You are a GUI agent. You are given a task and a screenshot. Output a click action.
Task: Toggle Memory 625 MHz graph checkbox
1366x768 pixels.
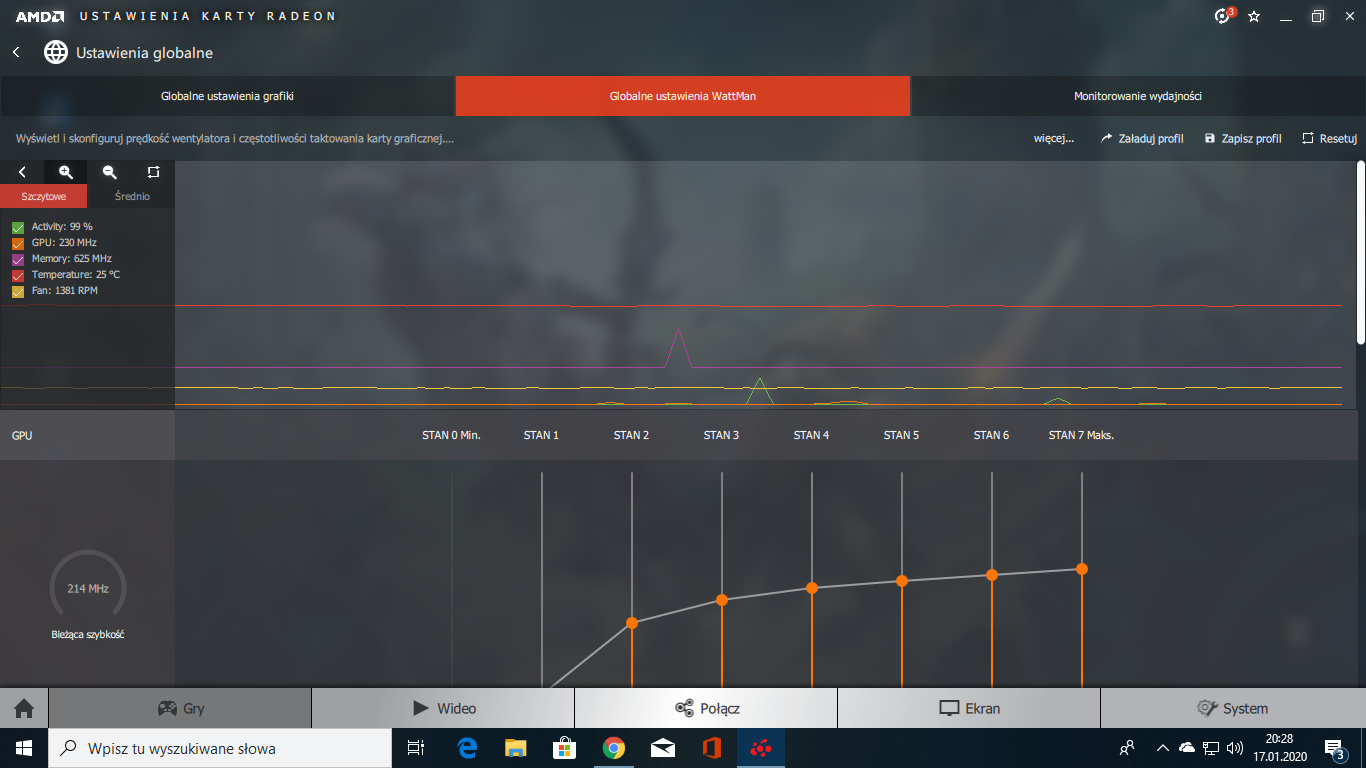18,259
